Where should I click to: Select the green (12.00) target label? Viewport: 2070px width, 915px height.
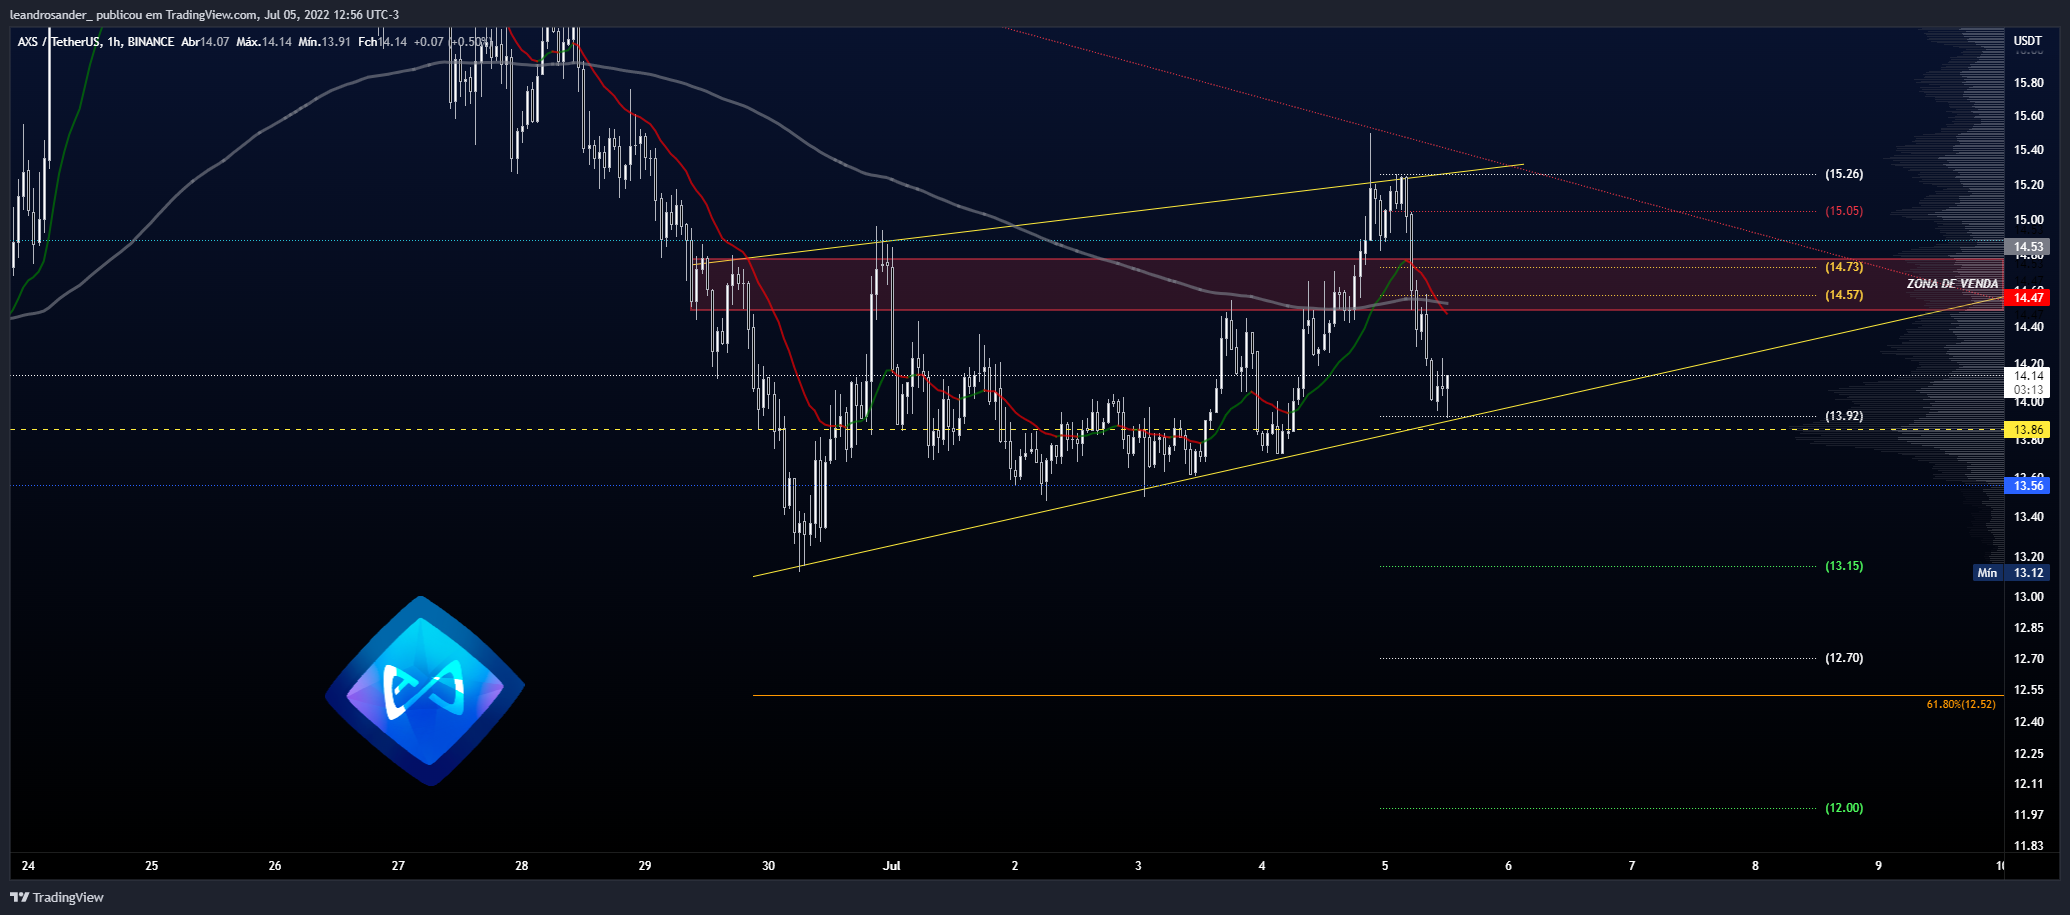coord(1844,808)
